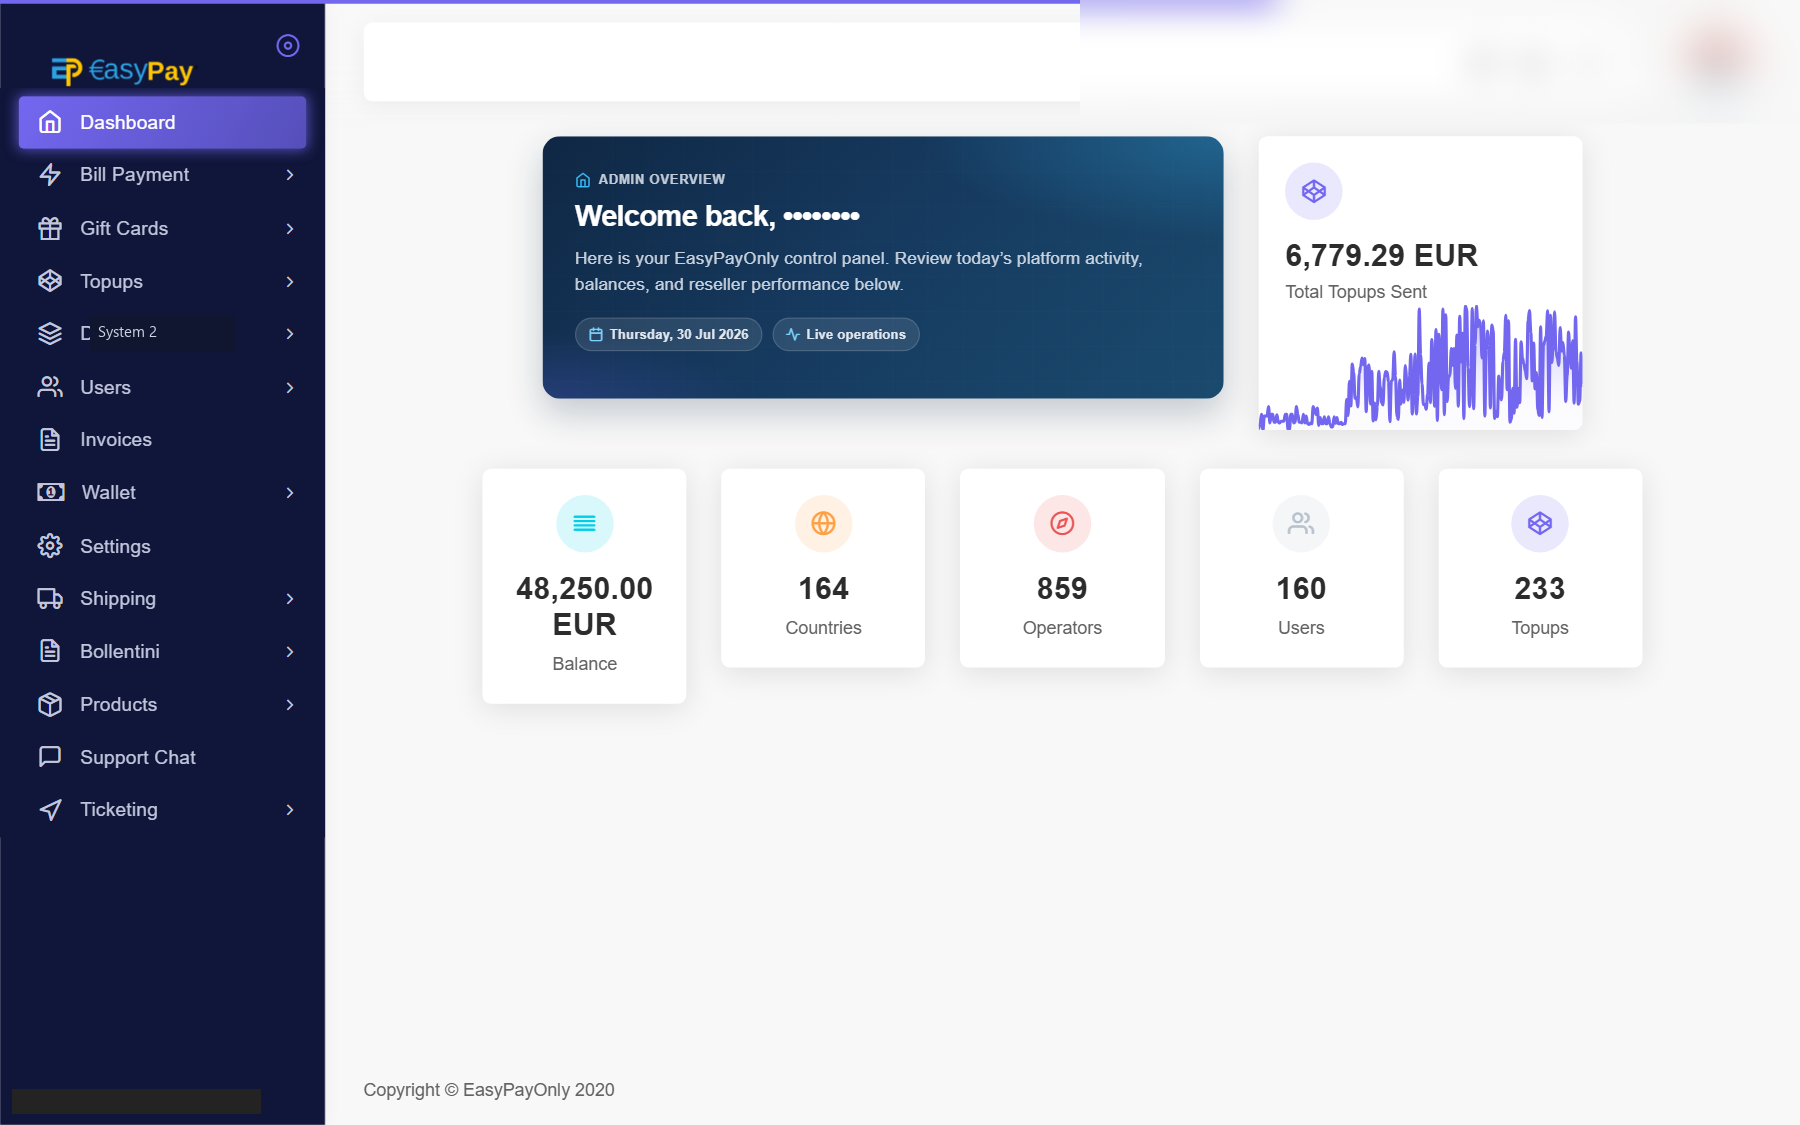Toggle the sidebar pin circle icon
This screenshot has height=1125, width=1800.
tap(288, 46)
